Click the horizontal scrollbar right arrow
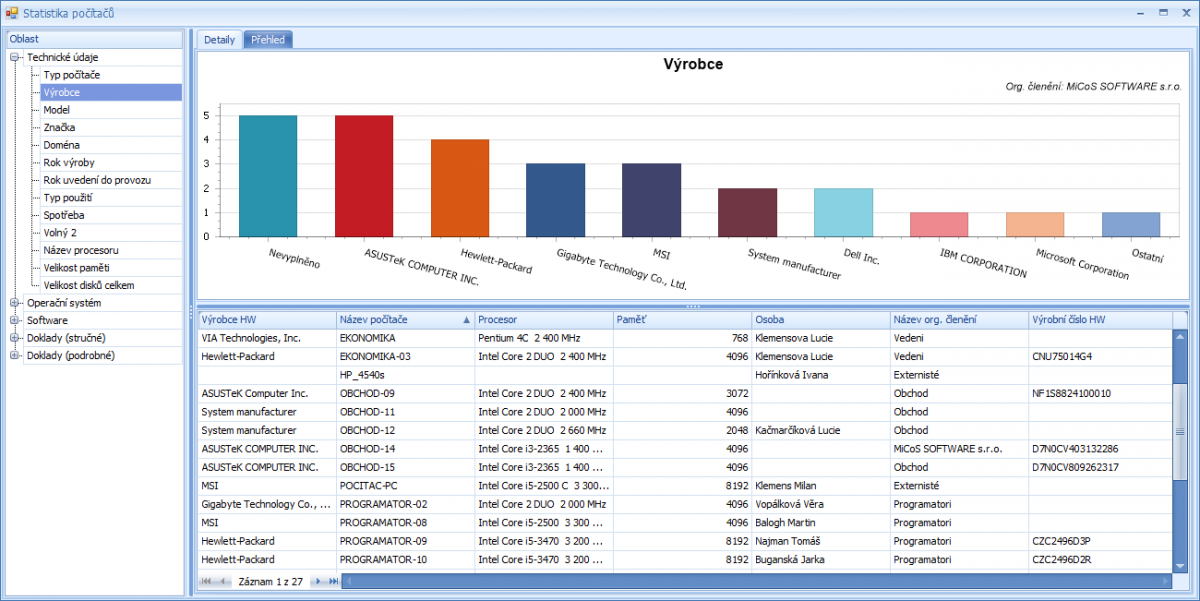 (1165, 581)
